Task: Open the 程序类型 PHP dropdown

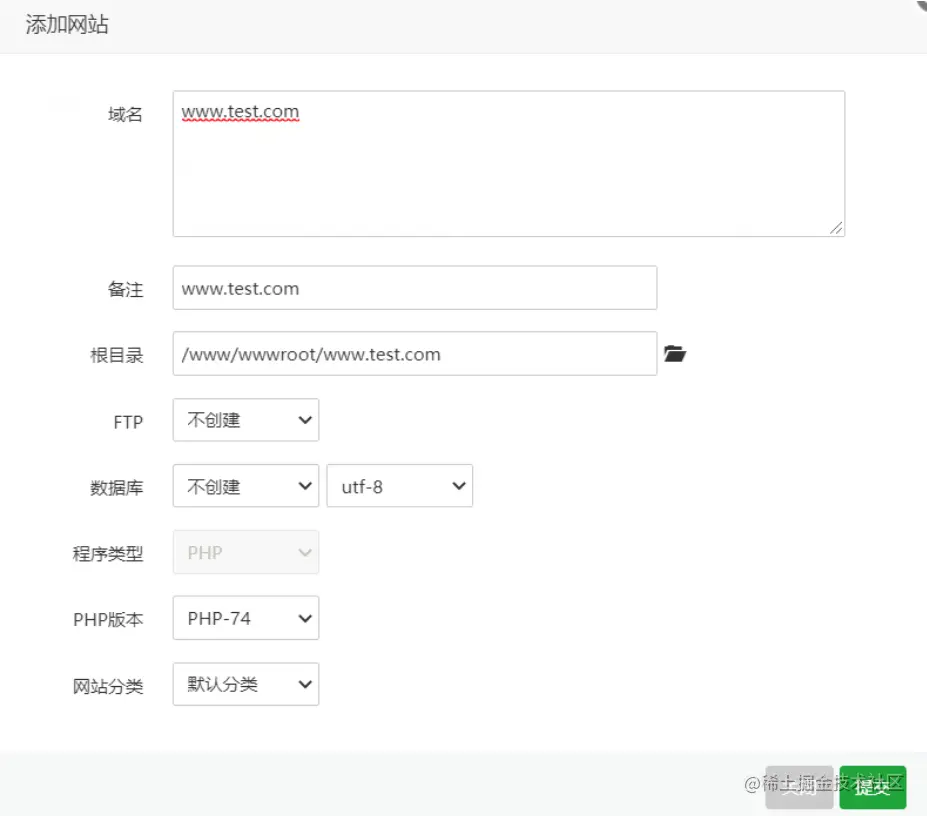Action: coord(246,552)
